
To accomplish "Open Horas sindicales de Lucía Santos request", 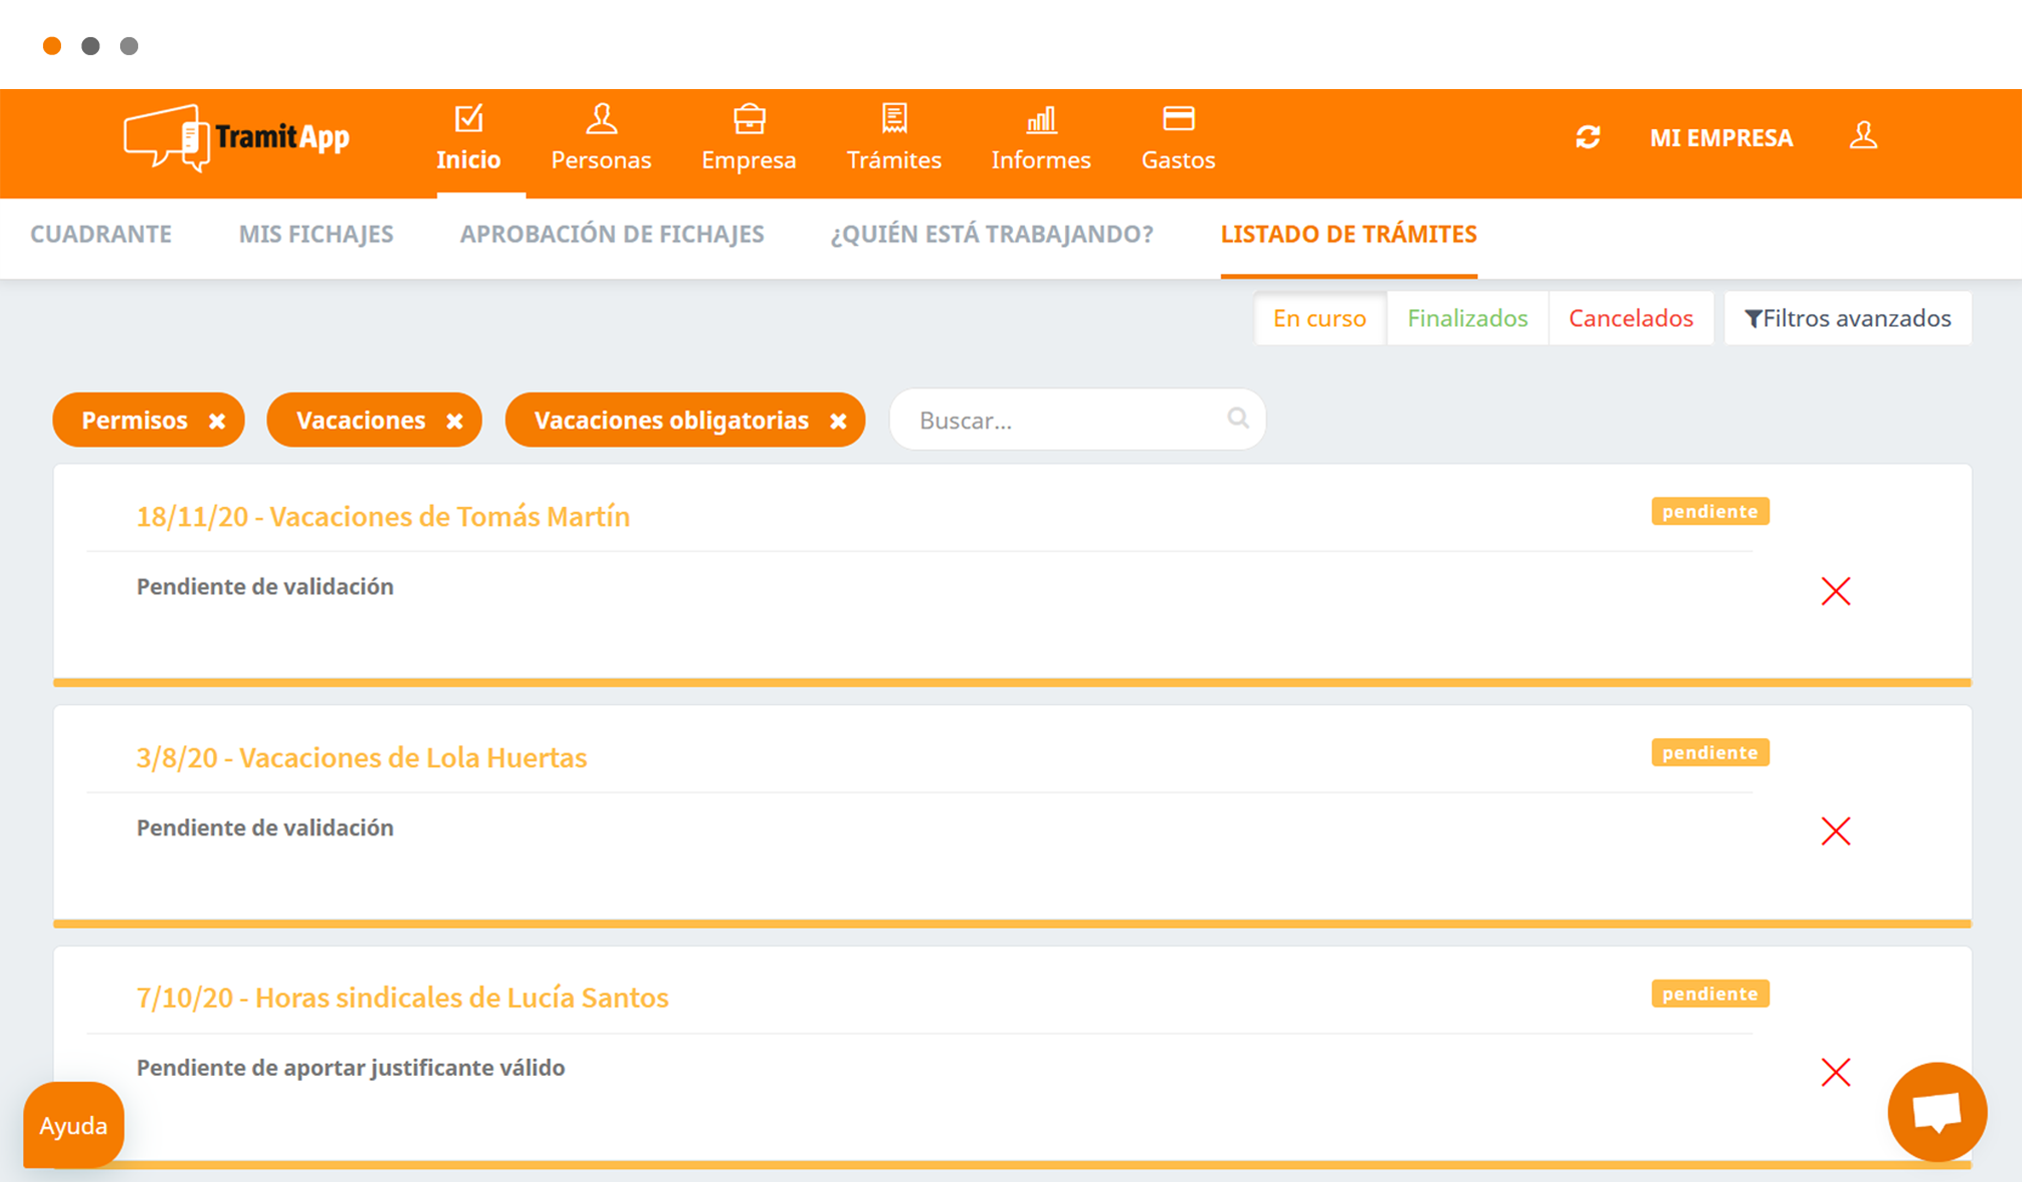I will point(402,997).
